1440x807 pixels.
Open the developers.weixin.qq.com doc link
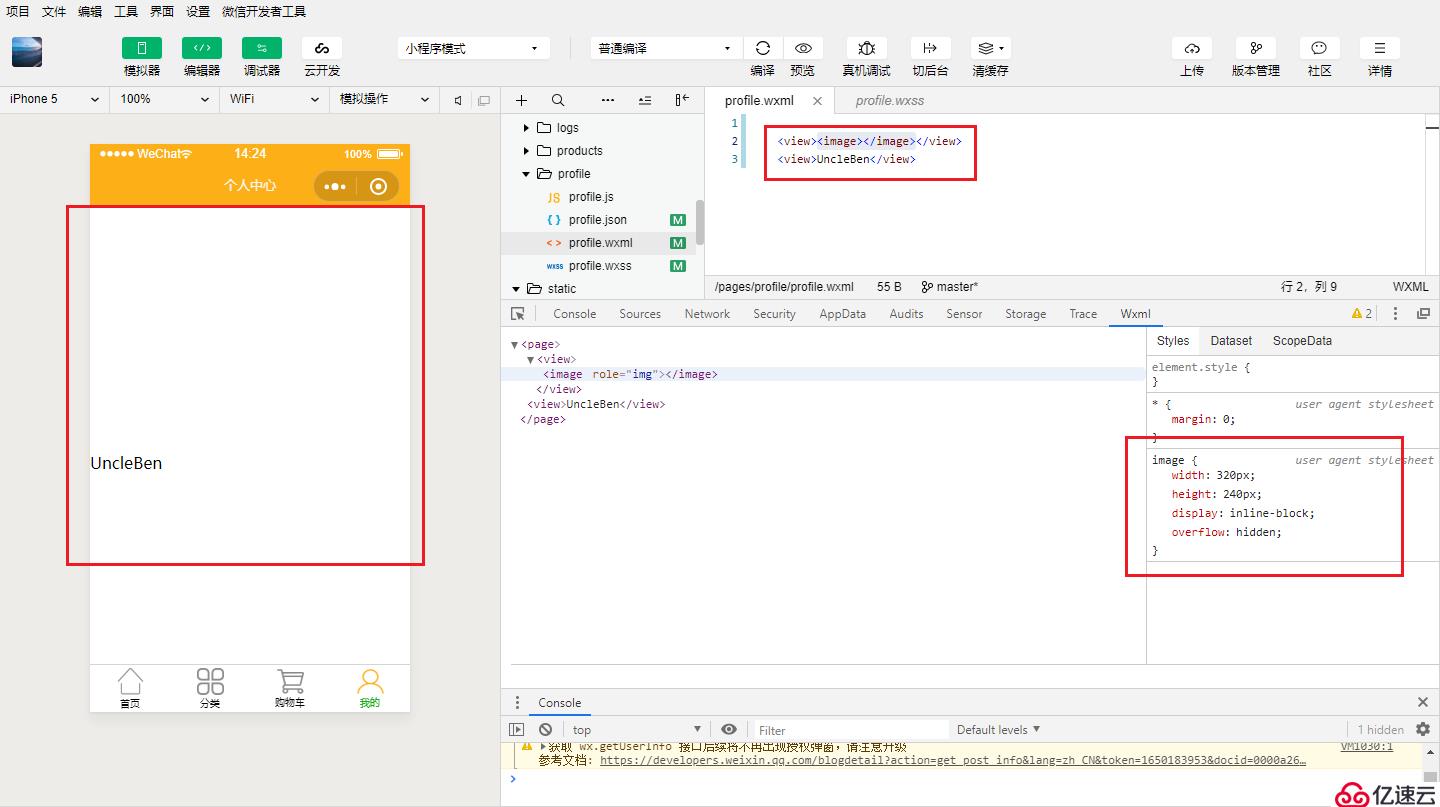(x=953, y=760)
